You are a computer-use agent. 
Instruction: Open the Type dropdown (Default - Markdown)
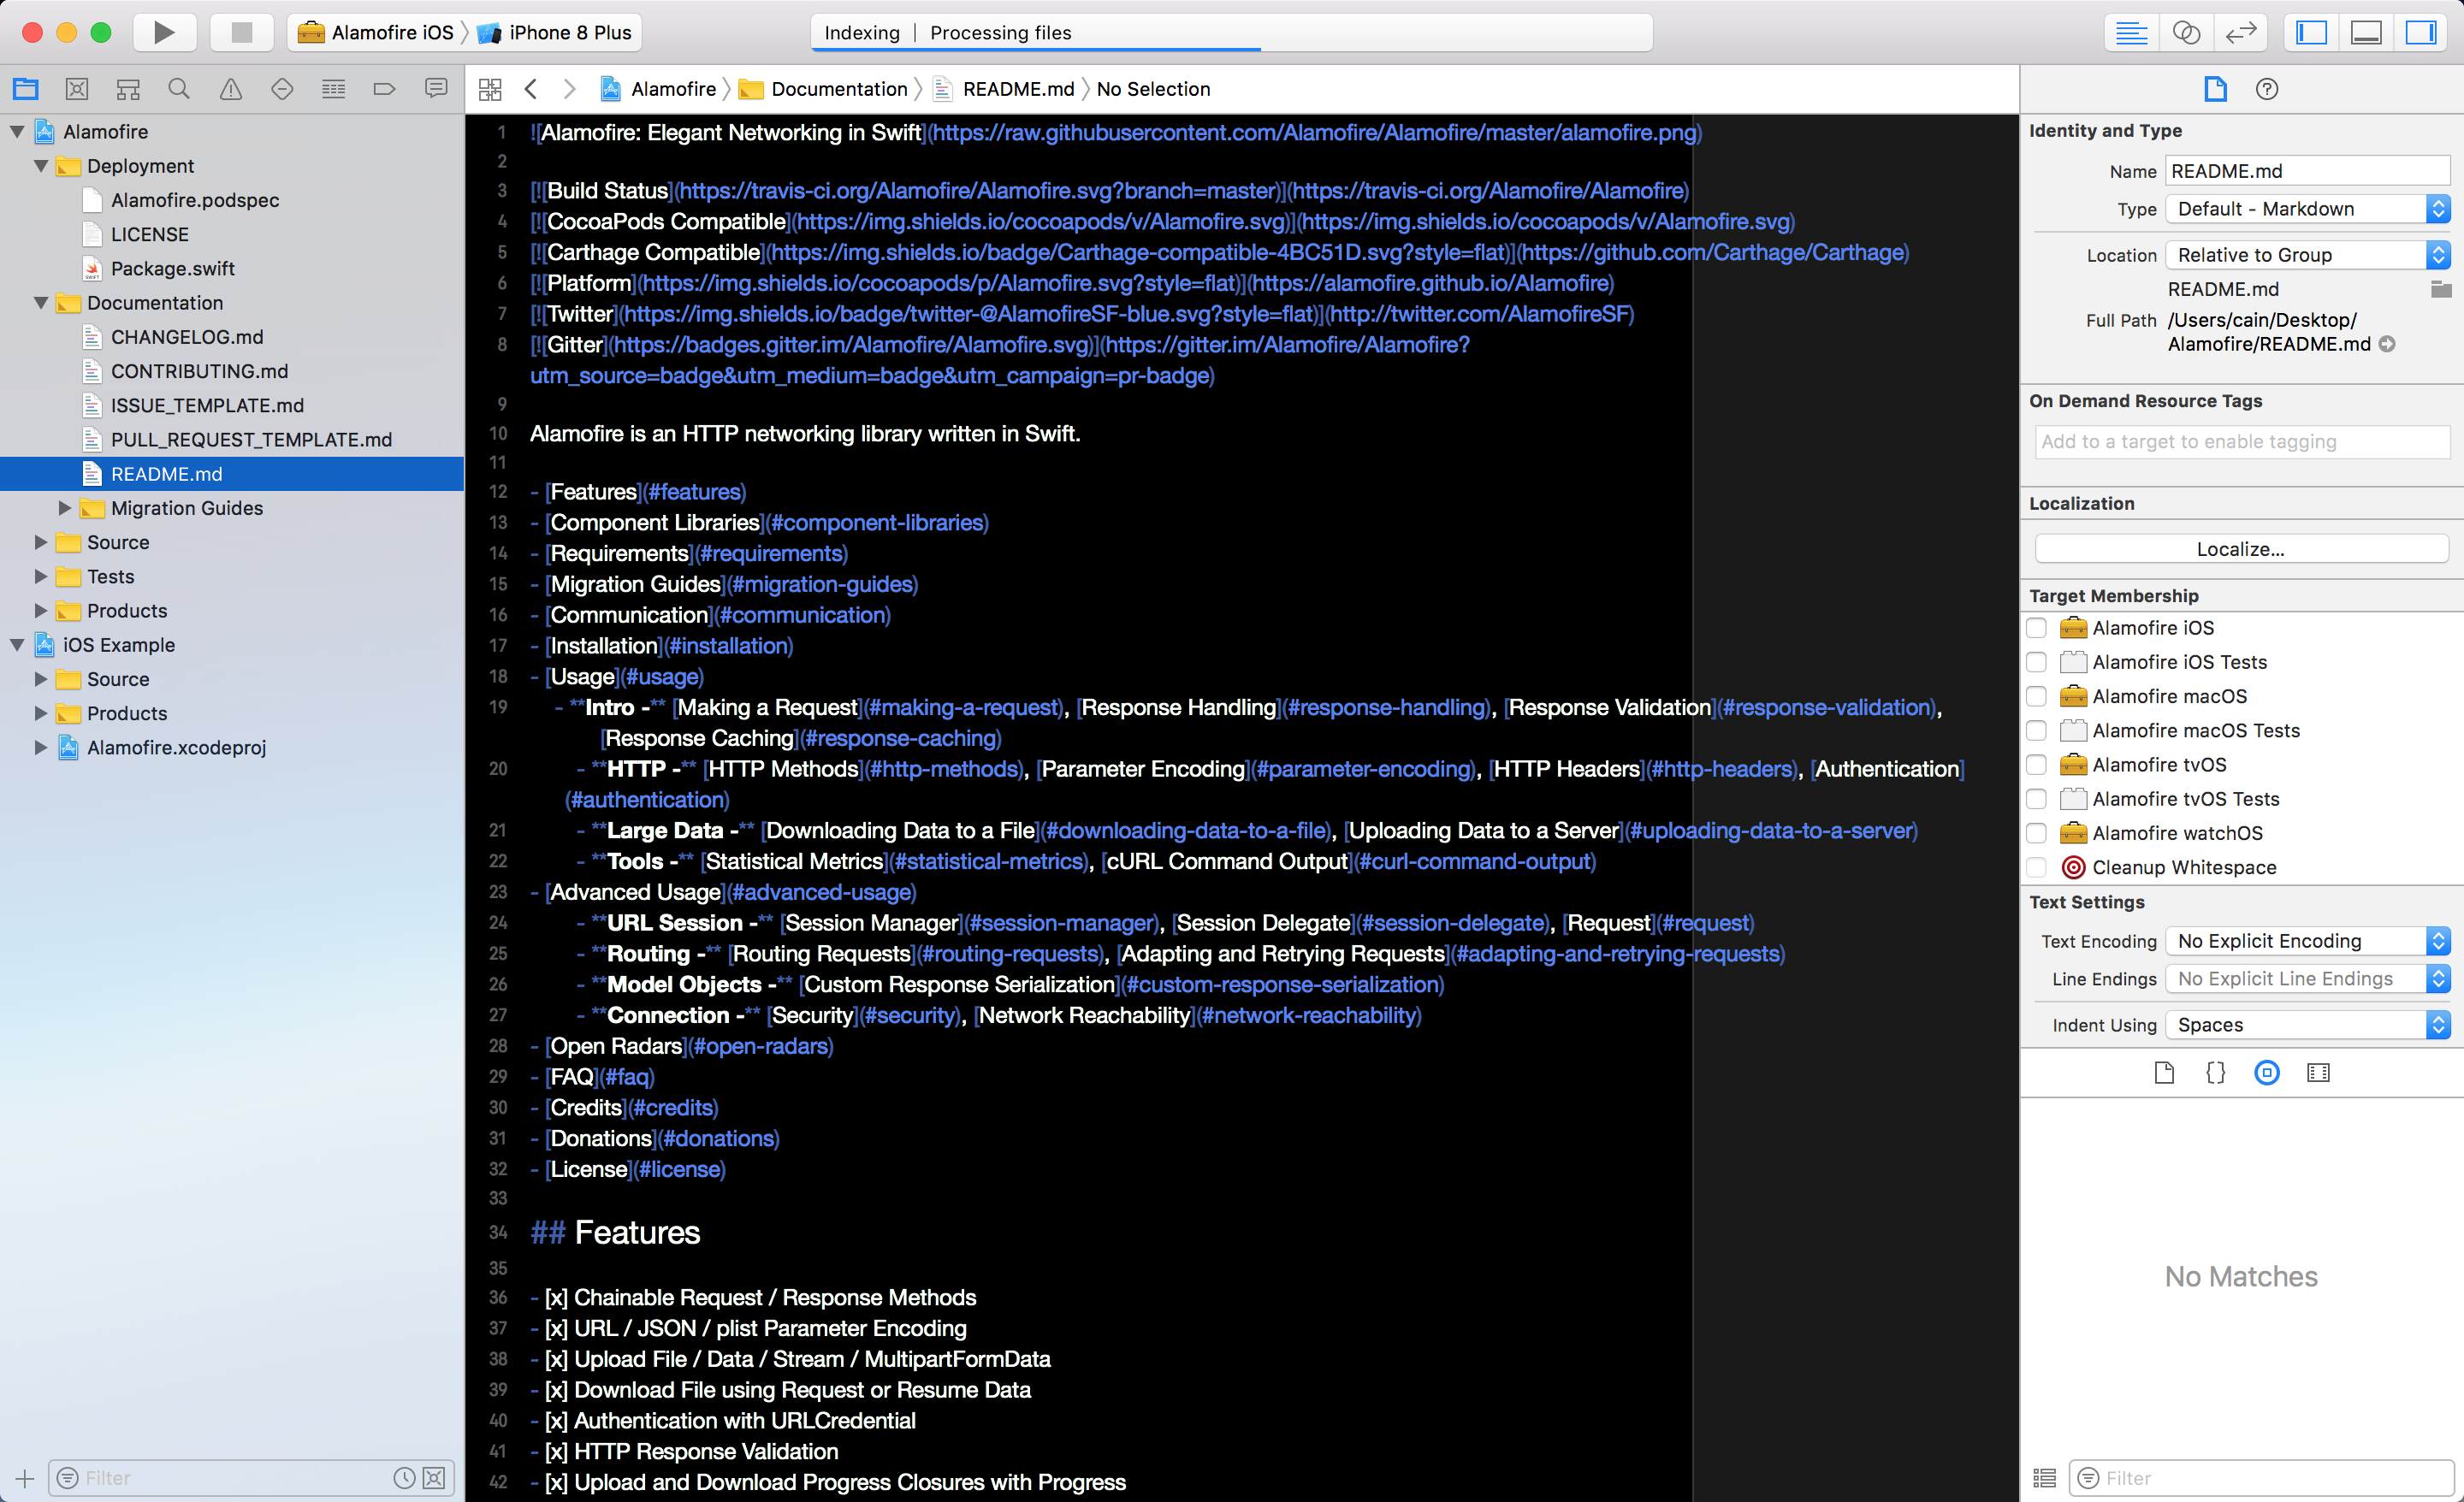(x=2306, y=209)
